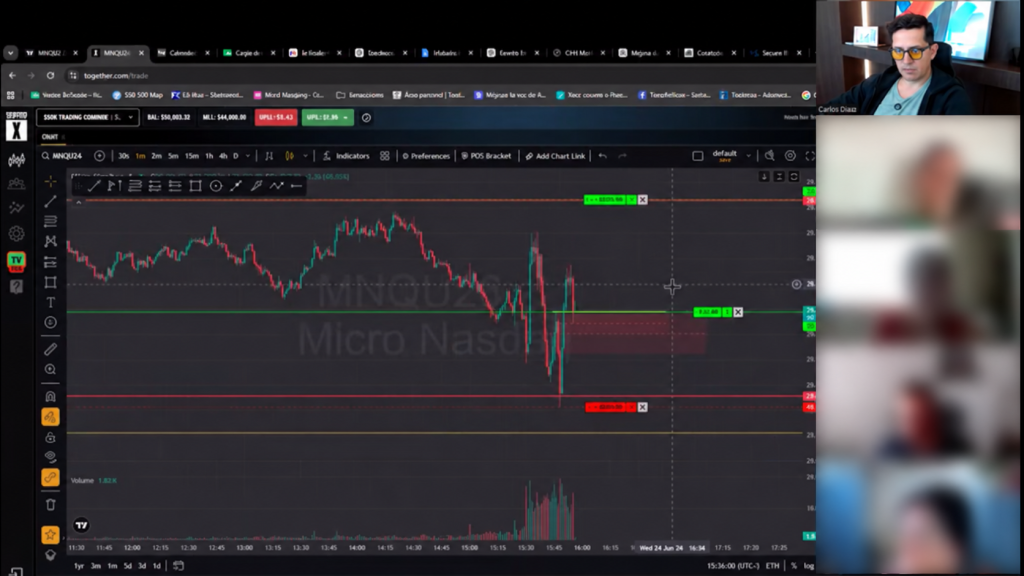Click the trash can remove-drawings icon
The height and width of the screenshot is (576, 1024).
click(x=50, y=504)
